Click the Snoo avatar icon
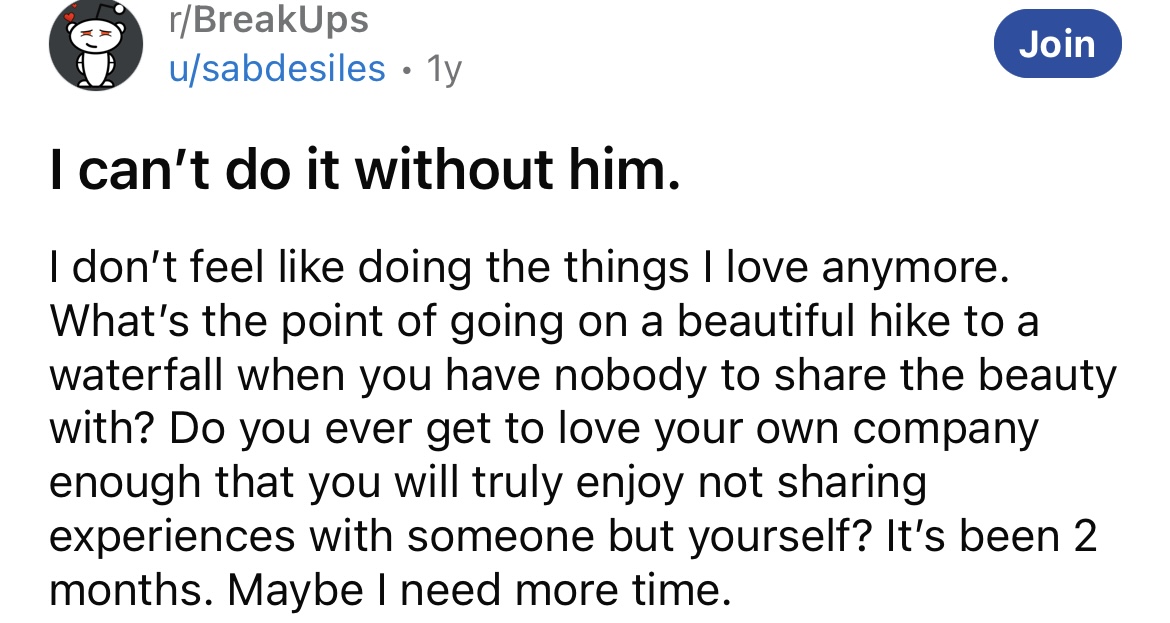The image size is (1170, 623). 96,45
